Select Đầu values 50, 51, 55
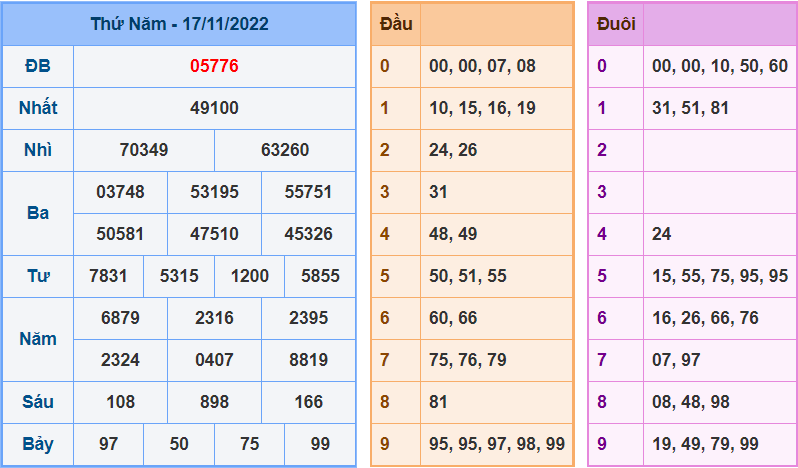The width and height of the screenshot is (798, 468). (x=468, y=276)
